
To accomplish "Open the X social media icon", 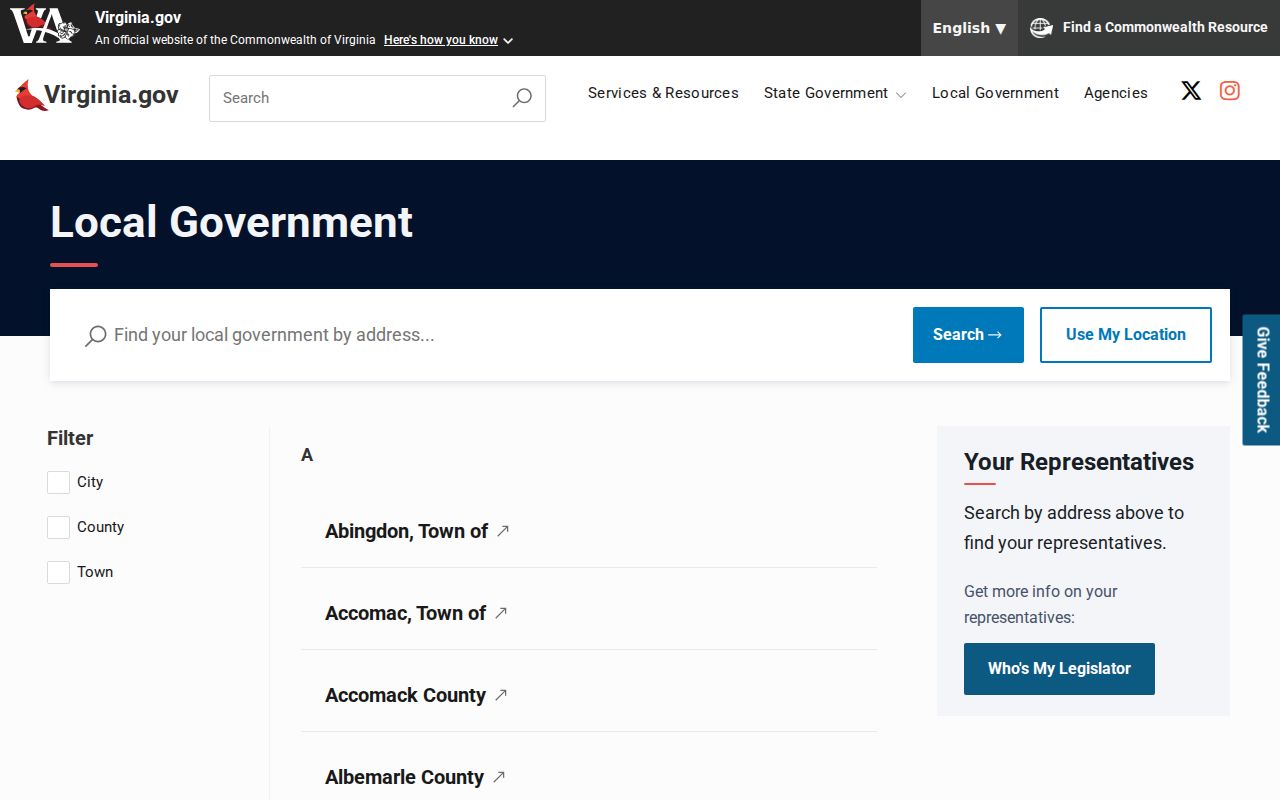I will click(1191, 91).
